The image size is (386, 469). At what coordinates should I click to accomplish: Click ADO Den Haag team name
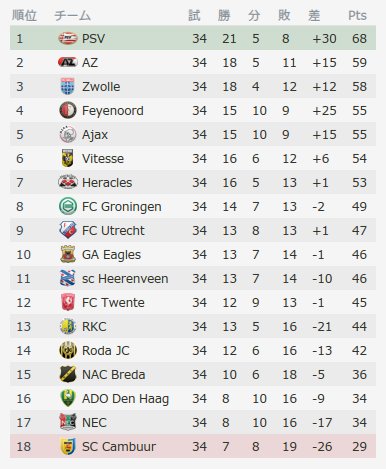pyautogui.click(x=125, y=399)
